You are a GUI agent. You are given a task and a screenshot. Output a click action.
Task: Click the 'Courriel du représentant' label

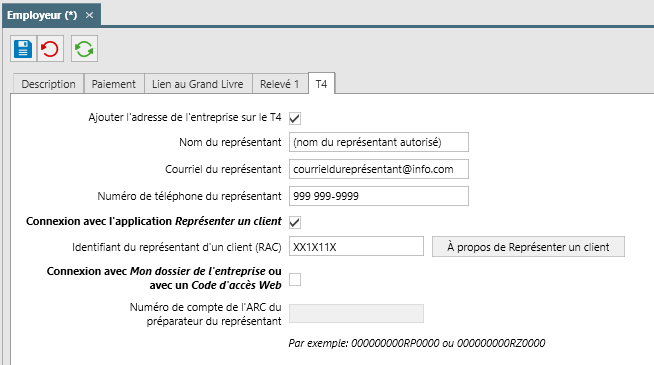click(223, 169)
